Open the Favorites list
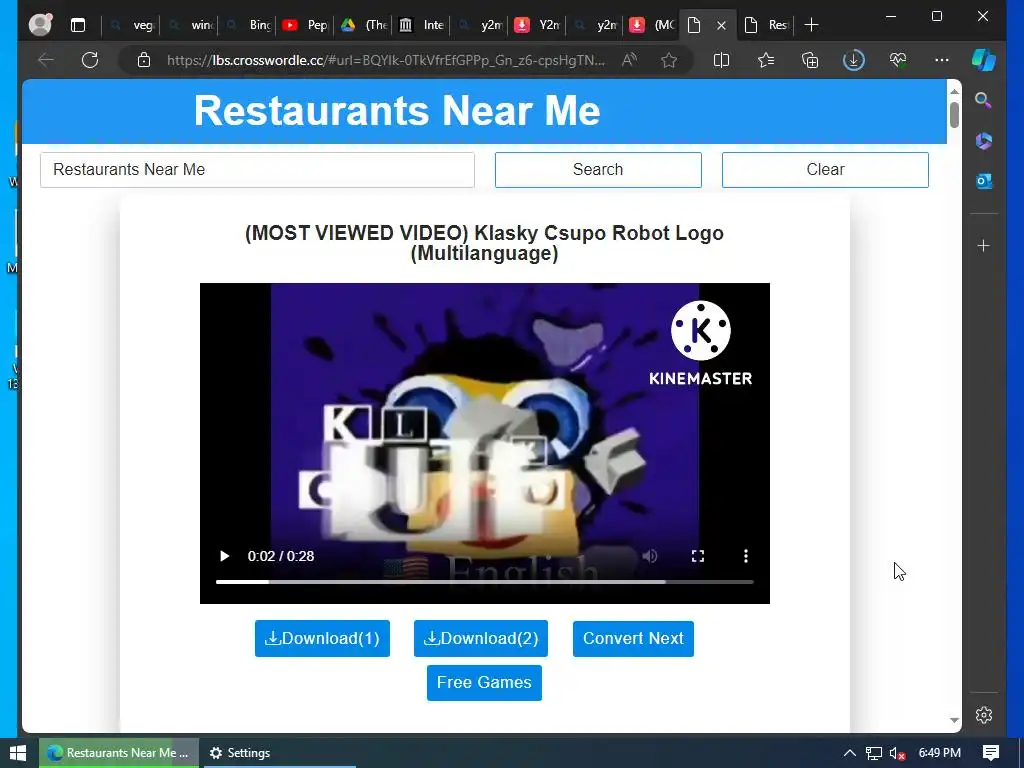The width and height of the screenshot is (1024, 768). click(766, 60)
